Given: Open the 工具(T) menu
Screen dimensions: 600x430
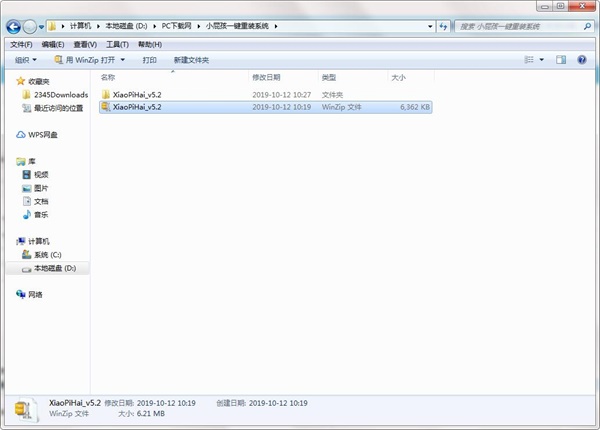Looking at the screenshot, I should (117, 45).
